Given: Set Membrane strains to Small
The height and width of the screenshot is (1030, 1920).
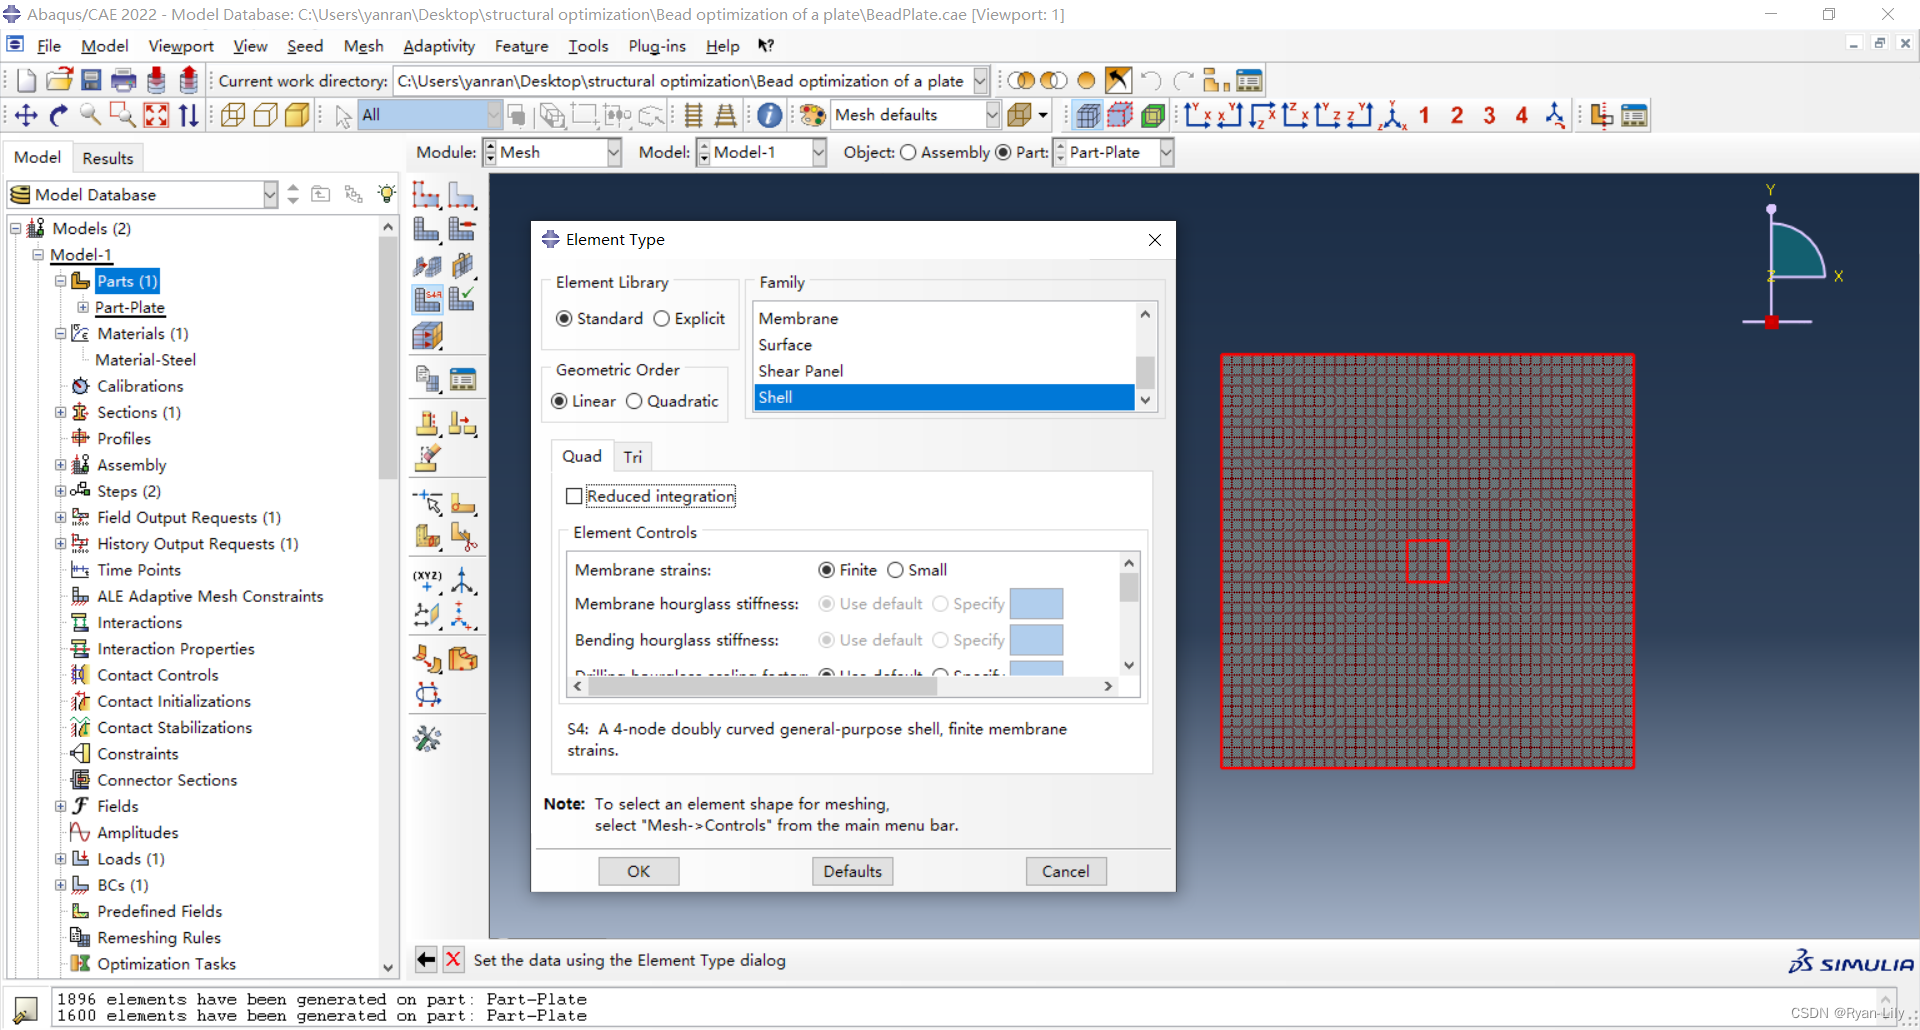Looking at the screenshot, I should click(x=895, y=570).
